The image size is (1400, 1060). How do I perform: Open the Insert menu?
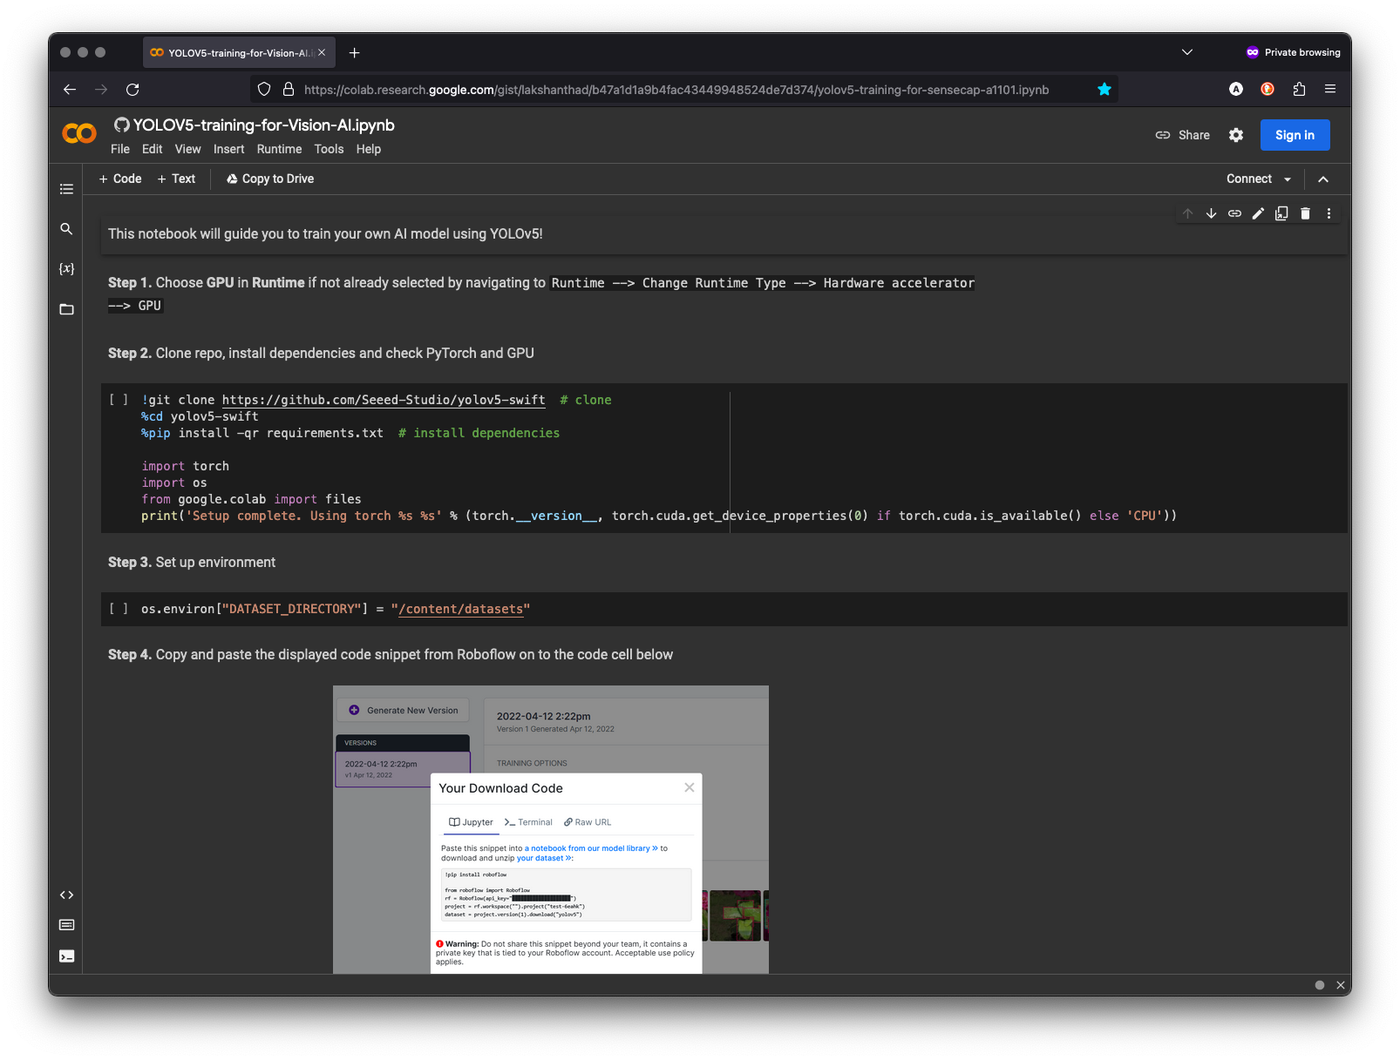pyautogui.click(x=228, y=149)
